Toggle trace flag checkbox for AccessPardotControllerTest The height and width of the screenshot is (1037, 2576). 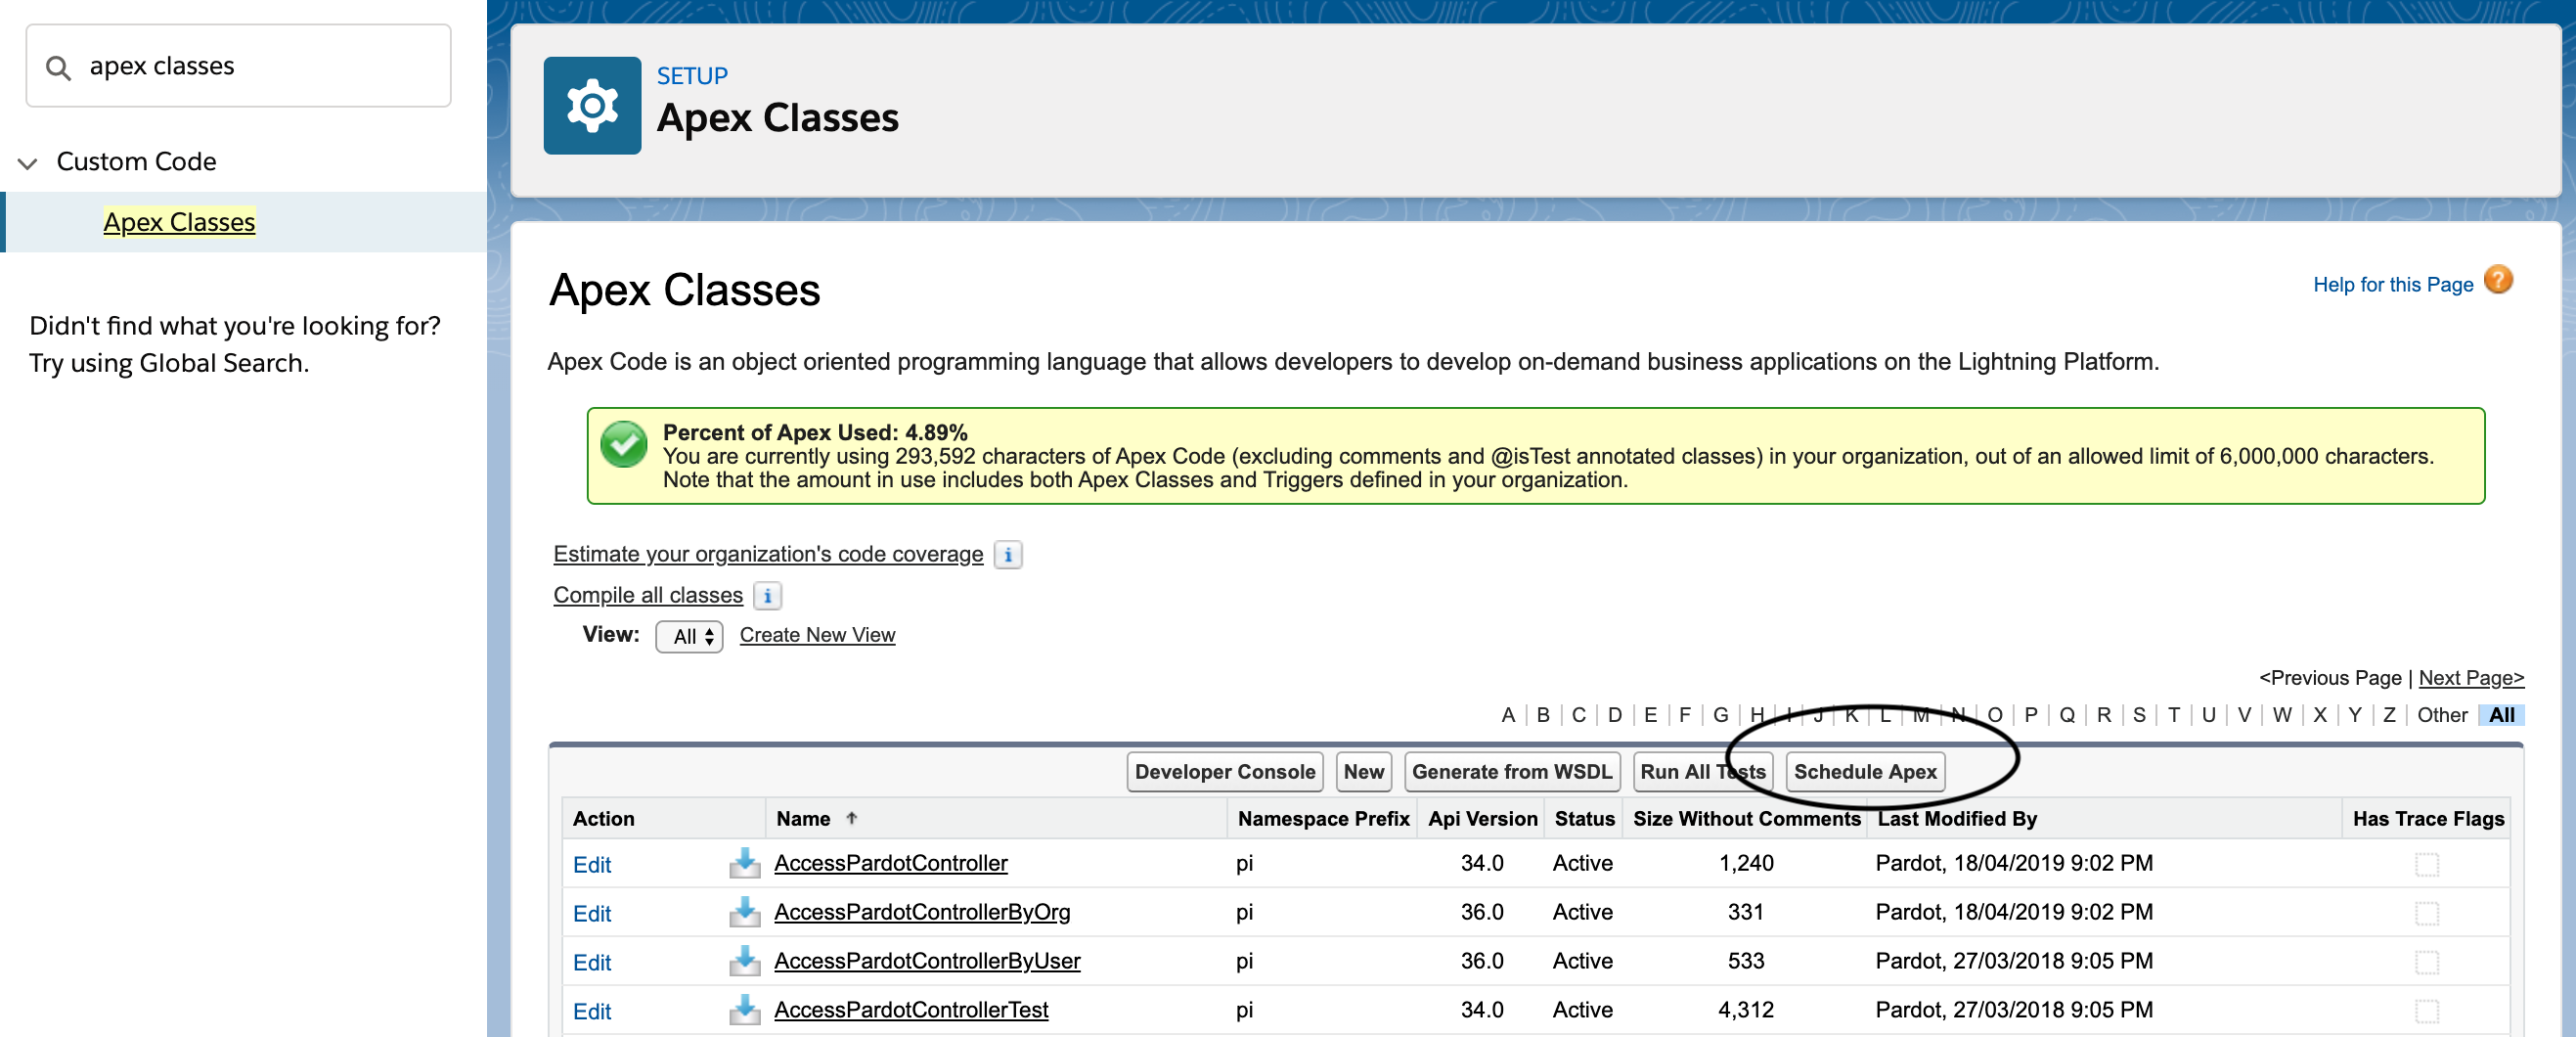tap(2426, 1011)
